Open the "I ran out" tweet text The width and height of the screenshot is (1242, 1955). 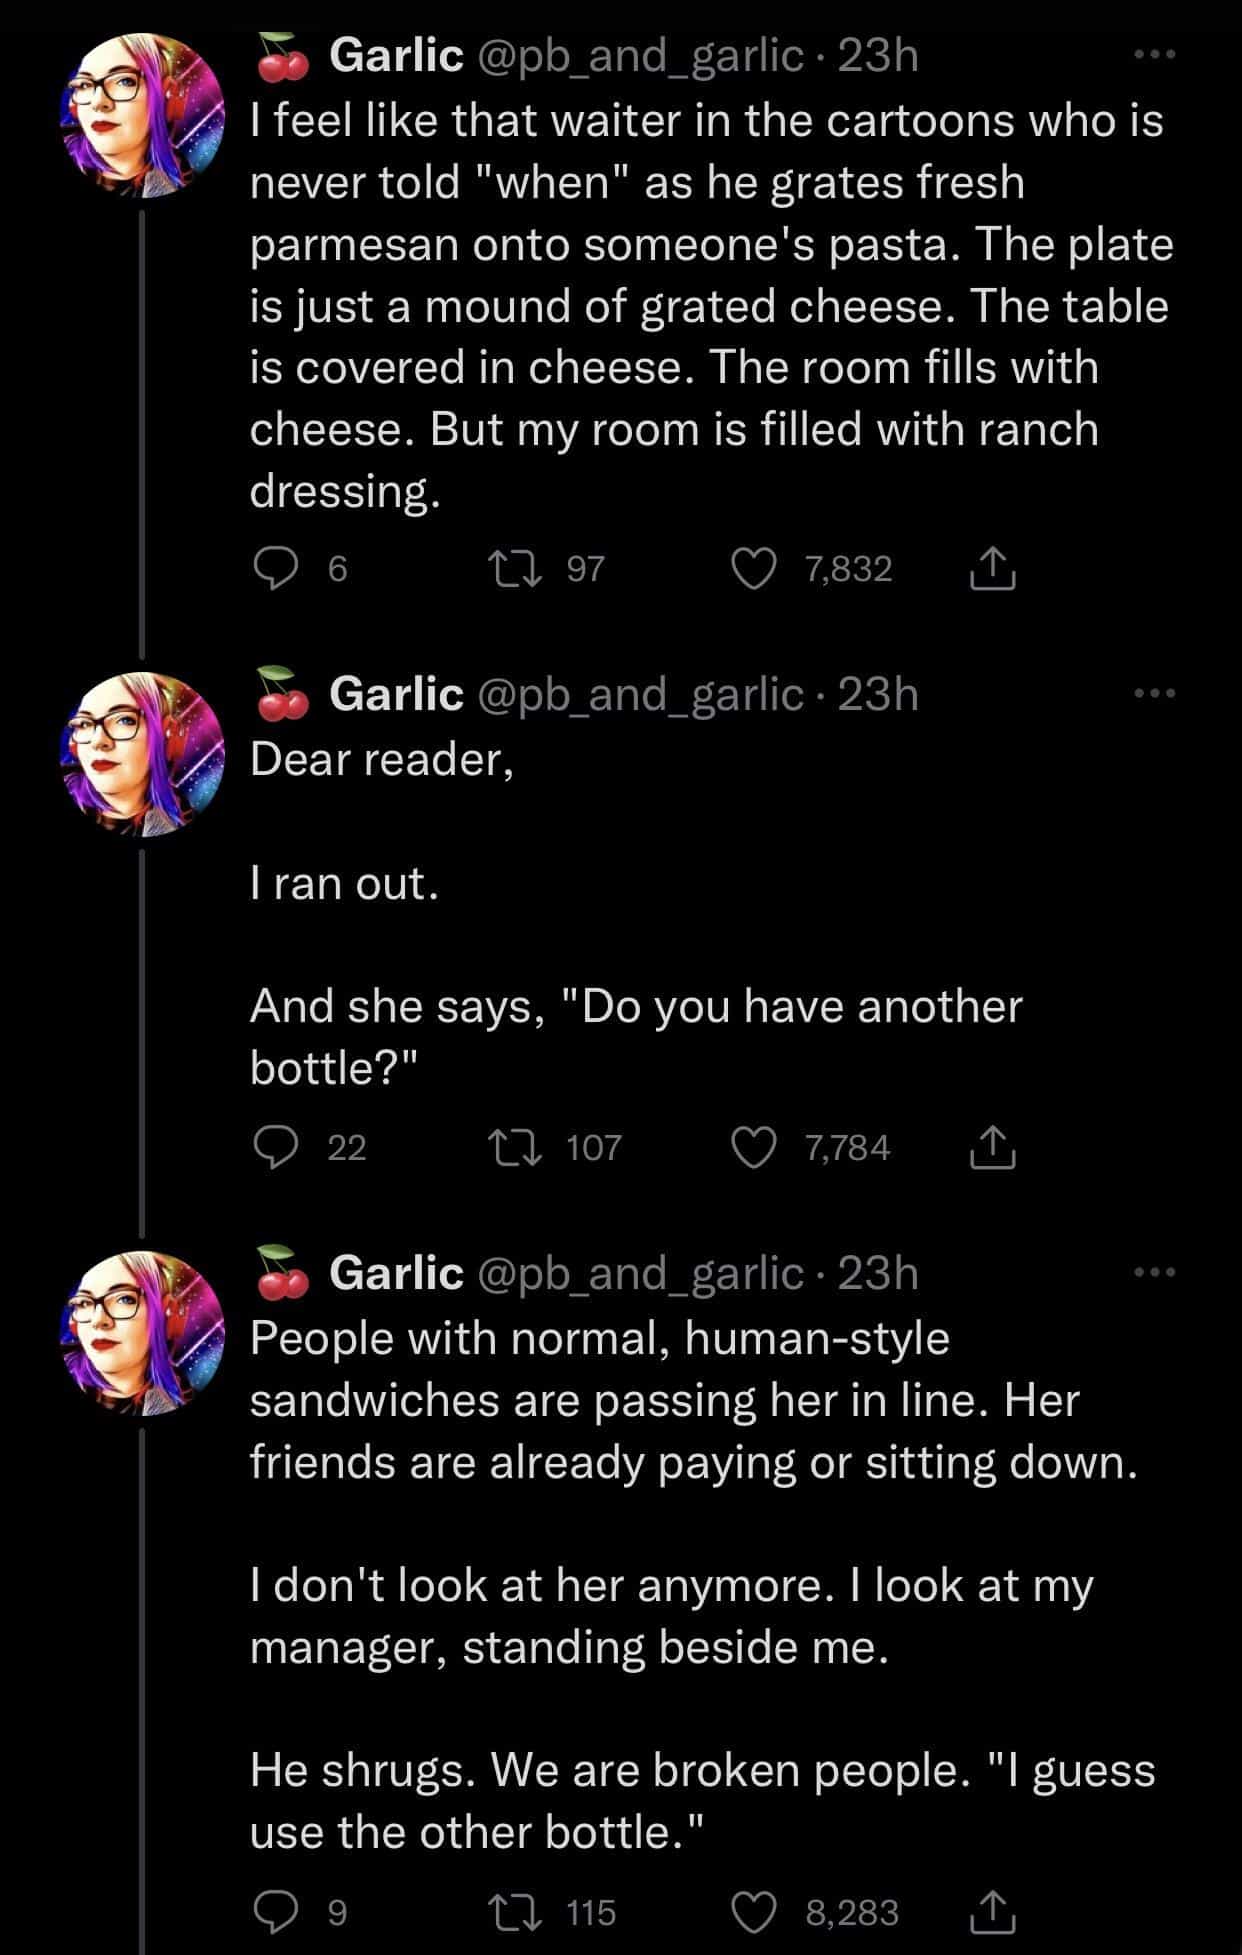344,883
